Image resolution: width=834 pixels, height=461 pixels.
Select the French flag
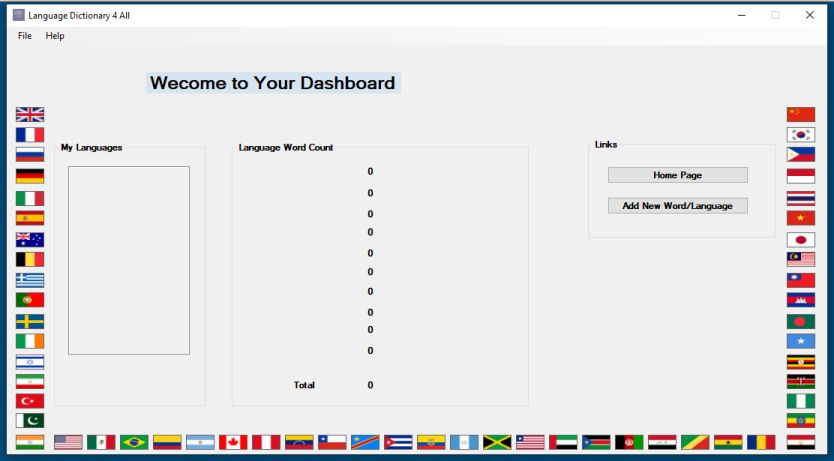click(x=29, y=135)
